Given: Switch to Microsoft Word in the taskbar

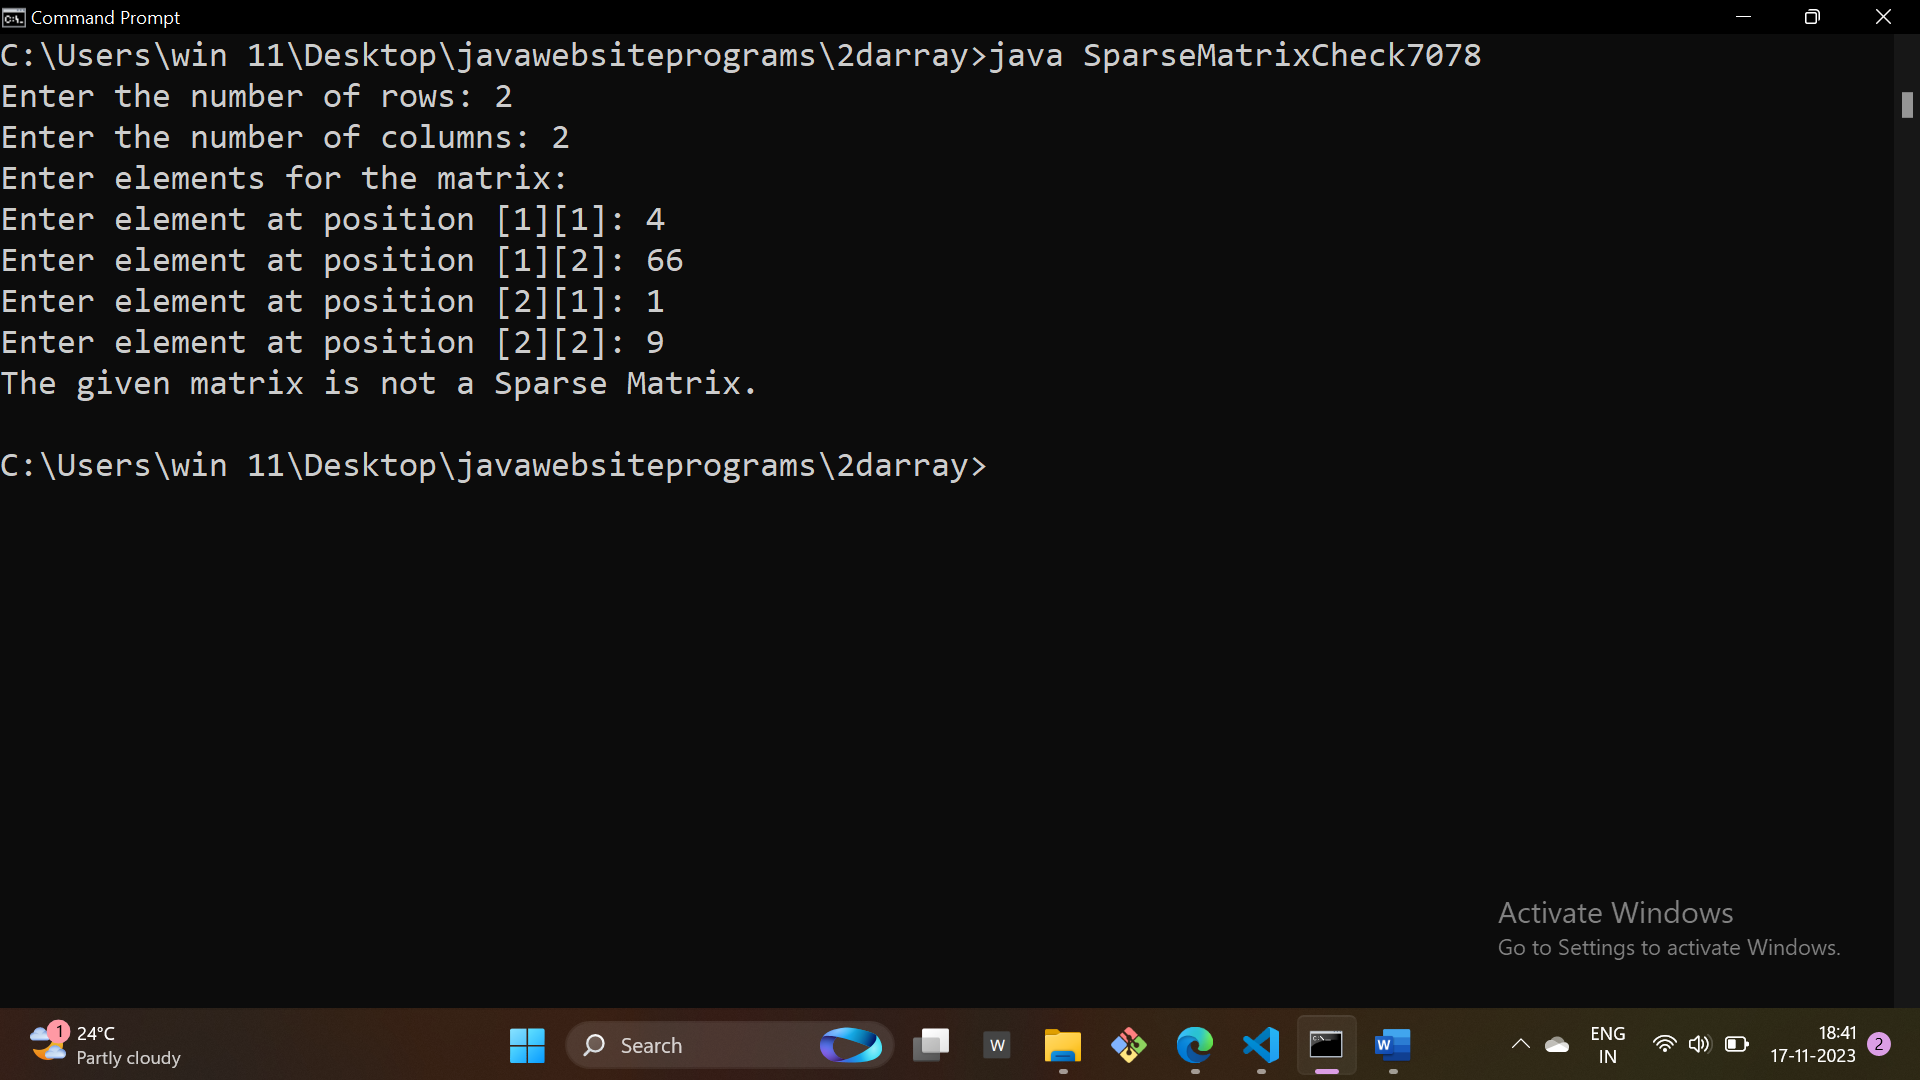Looking at the screenshot, I should point(1392,1045).
